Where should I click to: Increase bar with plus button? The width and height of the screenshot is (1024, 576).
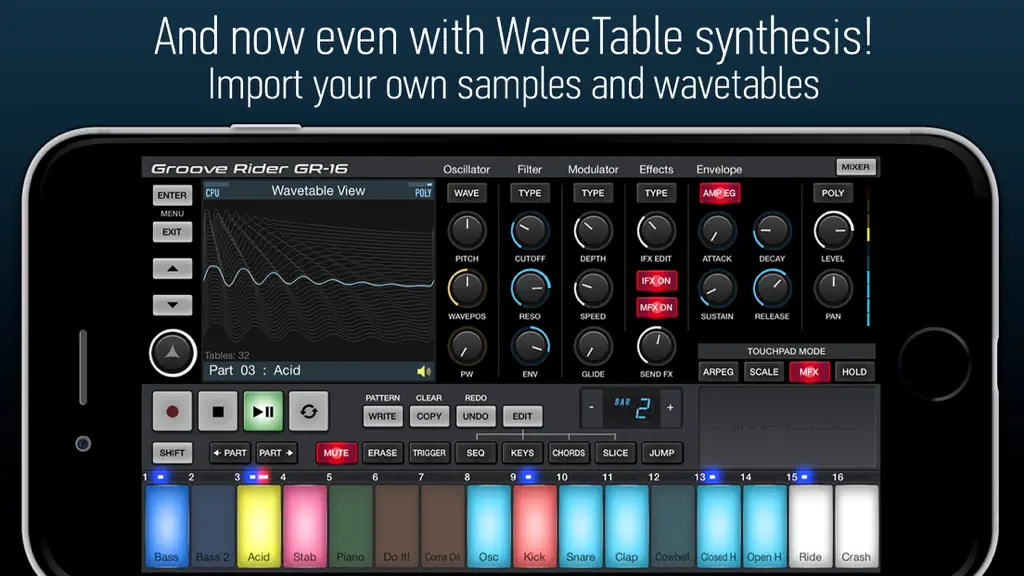(x=670, y=408)
